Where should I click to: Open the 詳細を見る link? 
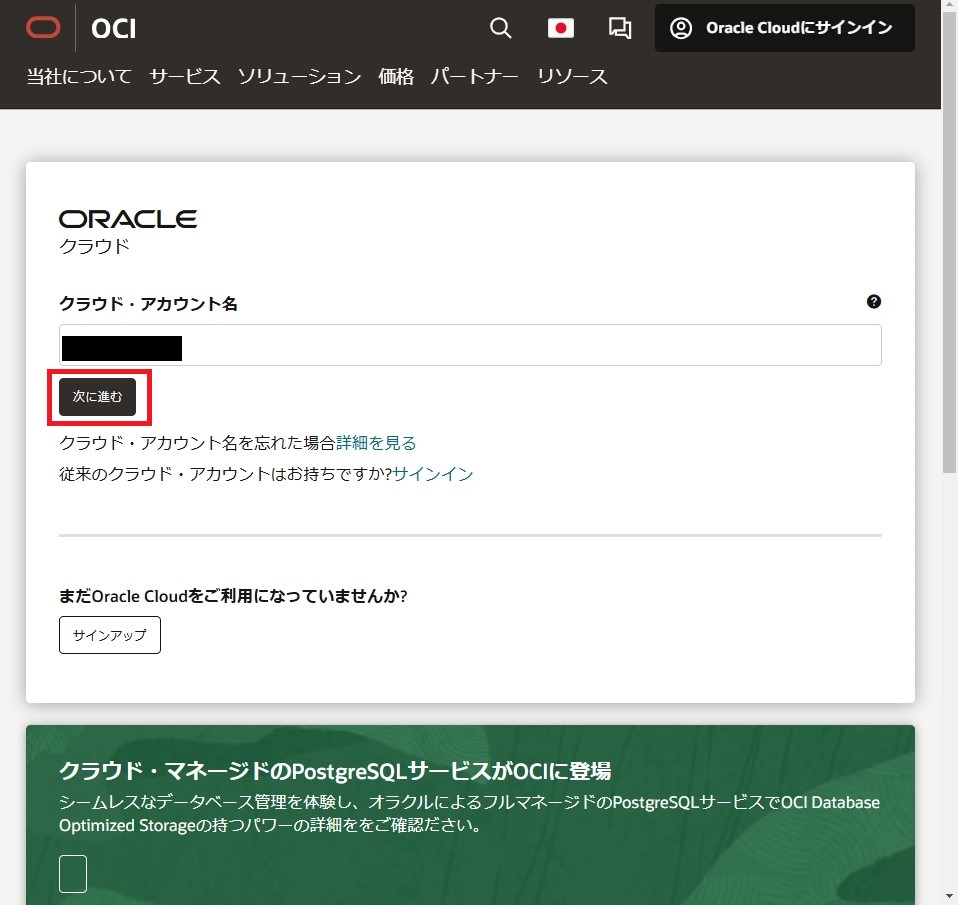pyautogui.click(x=376, y=442)
